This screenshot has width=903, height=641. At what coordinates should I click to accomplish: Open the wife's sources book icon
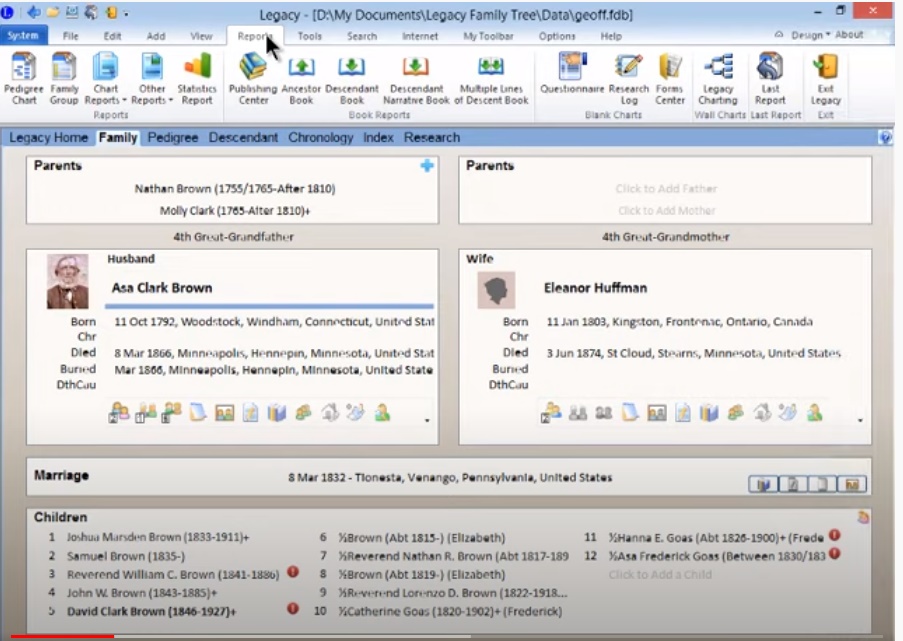pos(709,413)
